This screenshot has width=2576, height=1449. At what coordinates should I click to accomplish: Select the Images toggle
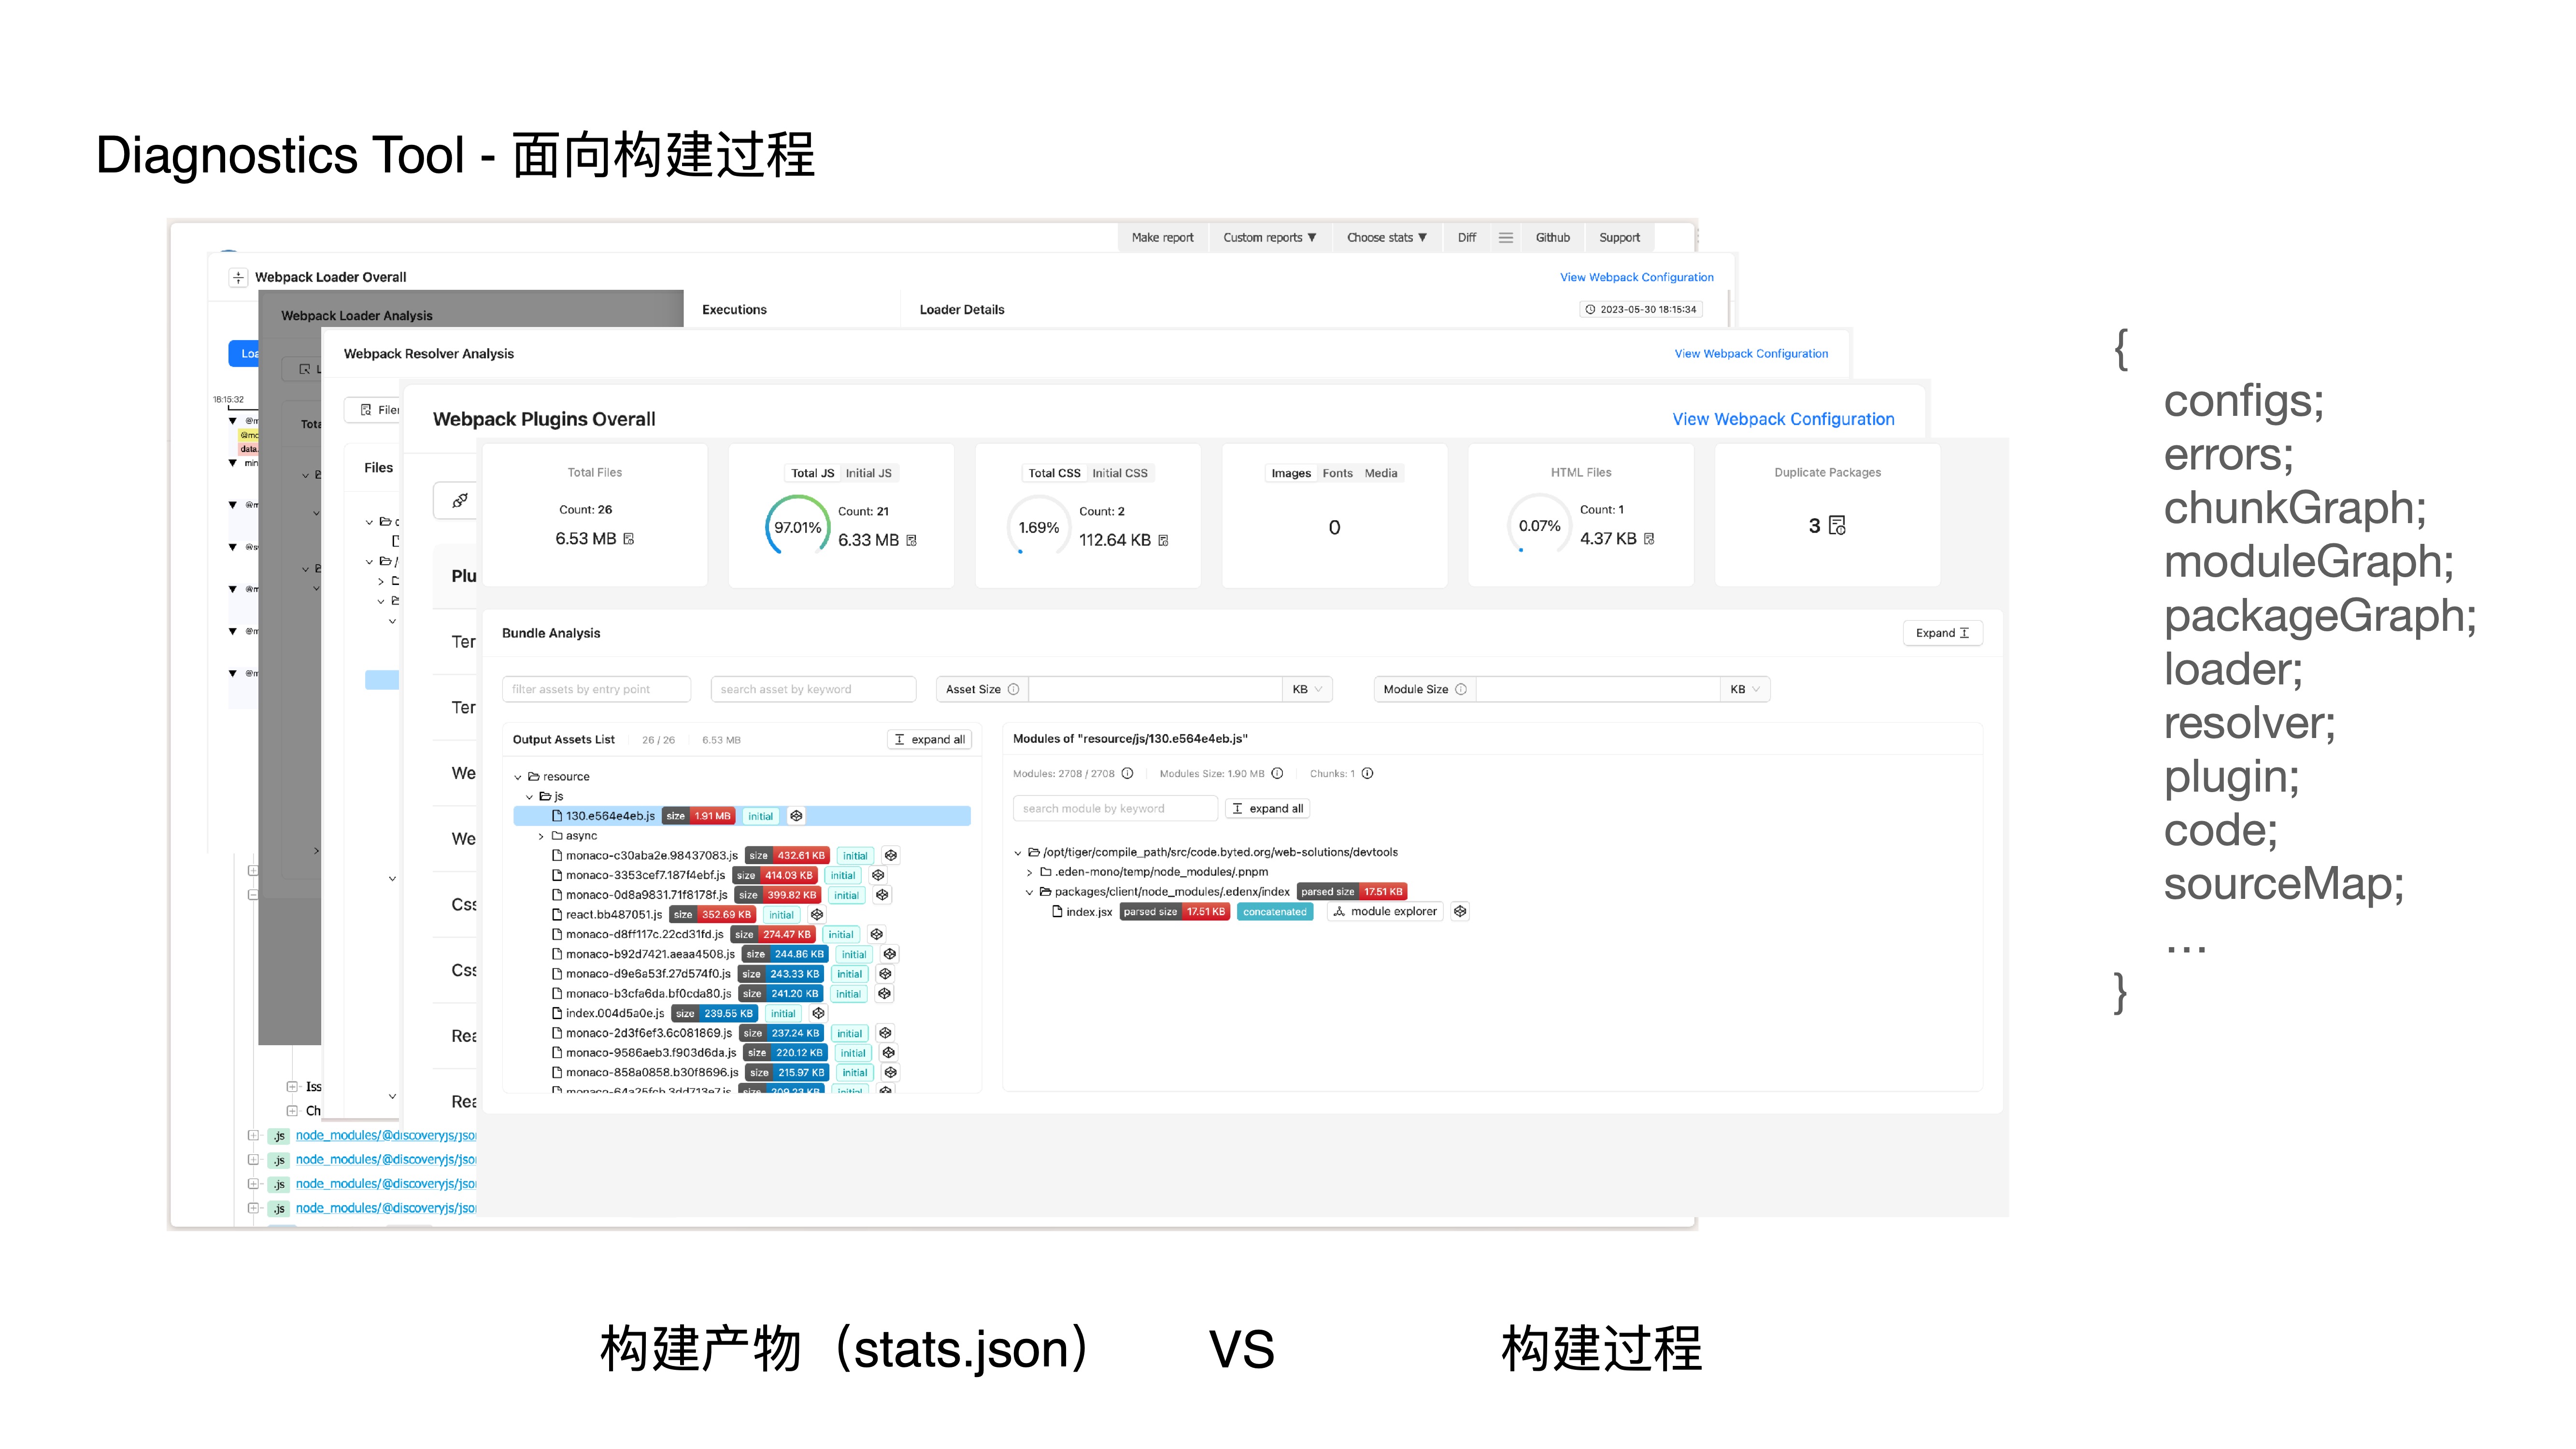(1290, 473)
